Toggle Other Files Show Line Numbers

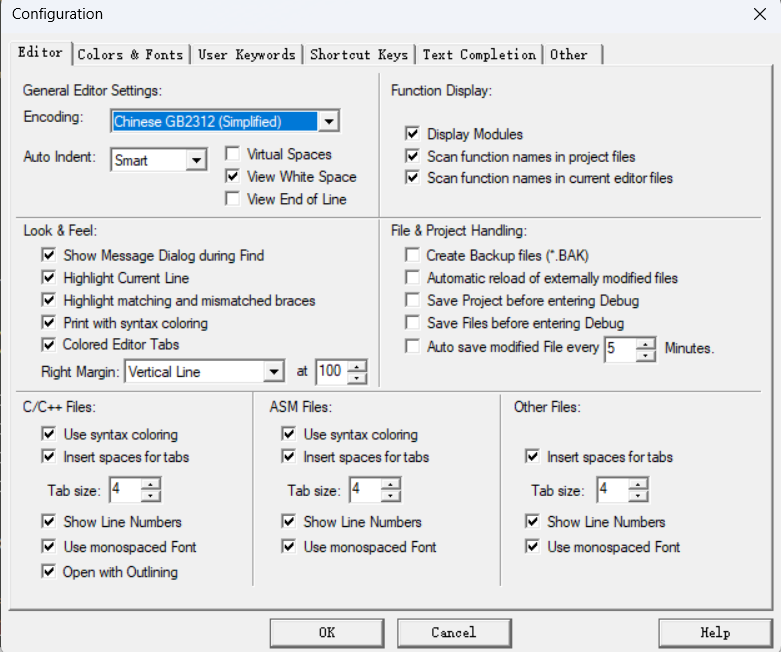point(532,522)
